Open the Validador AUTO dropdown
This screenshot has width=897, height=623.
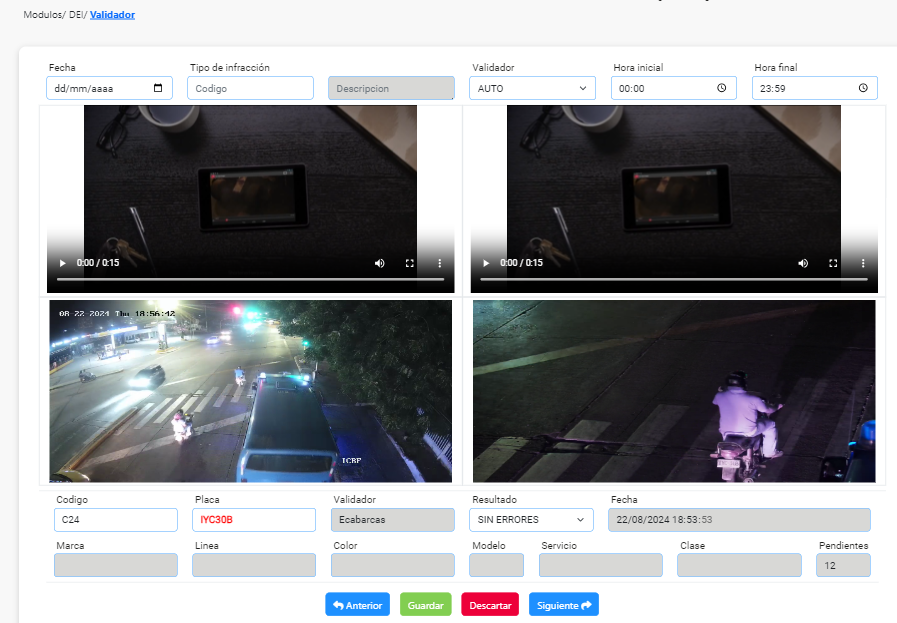tap(533, 88)
